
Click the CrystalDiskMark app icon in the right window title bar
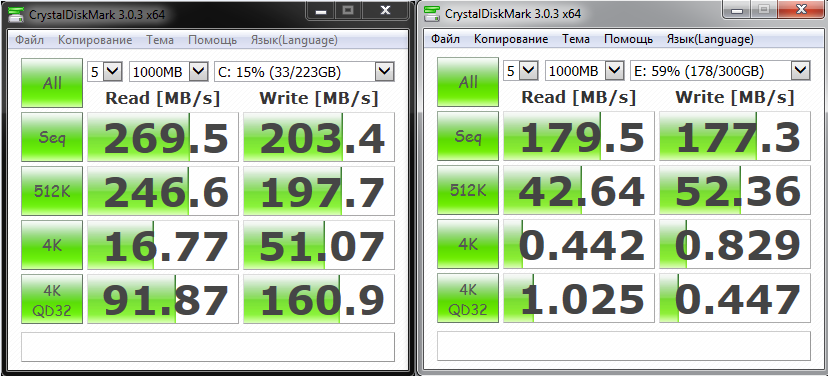[x=433, y=14]
